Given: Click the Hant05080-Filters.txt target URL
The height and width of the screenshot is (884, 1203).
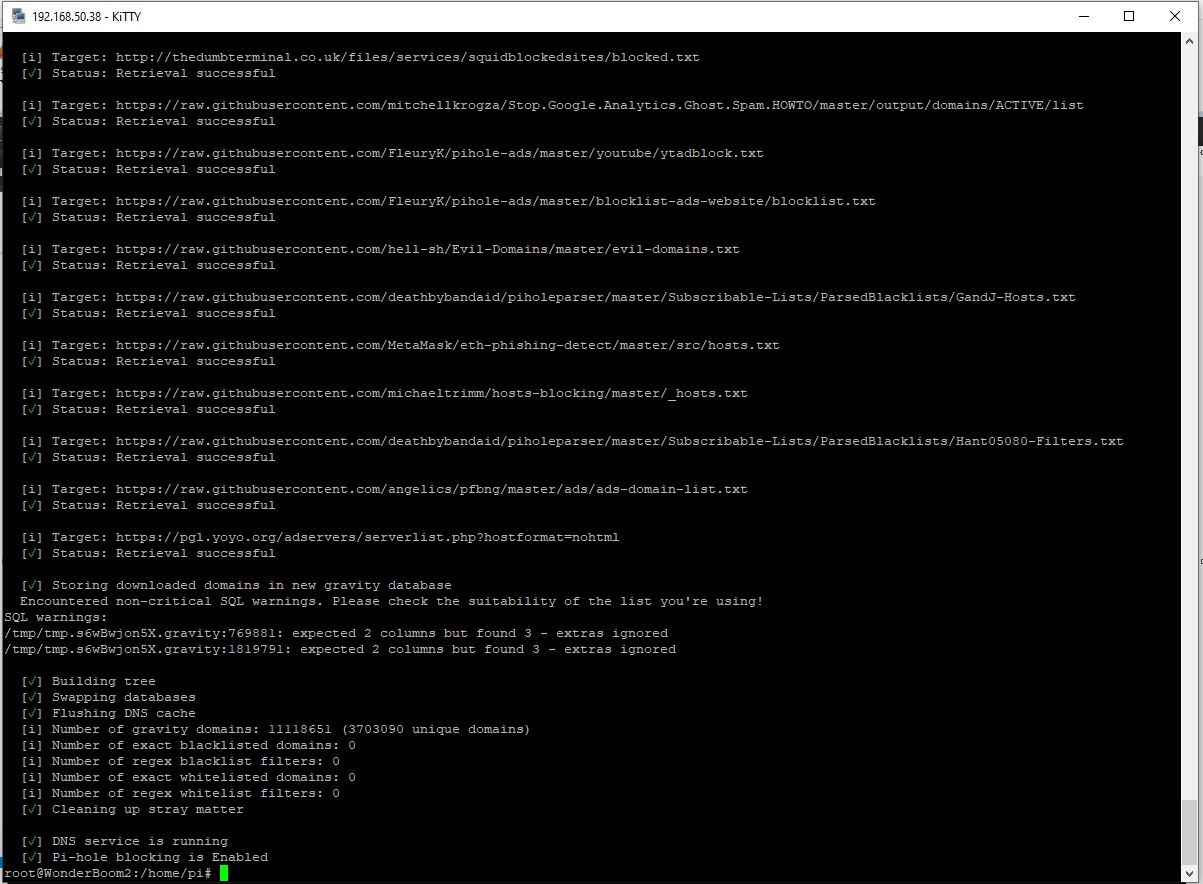Looking at the screenshot, I should [619, 441].
